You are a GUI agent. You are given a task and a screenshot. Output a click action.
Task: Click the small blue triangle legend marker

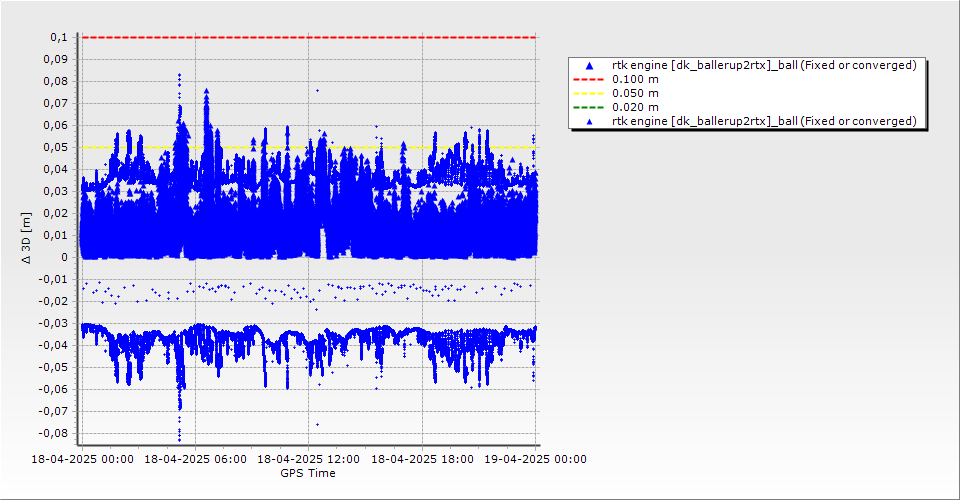[x=589, y=121]
